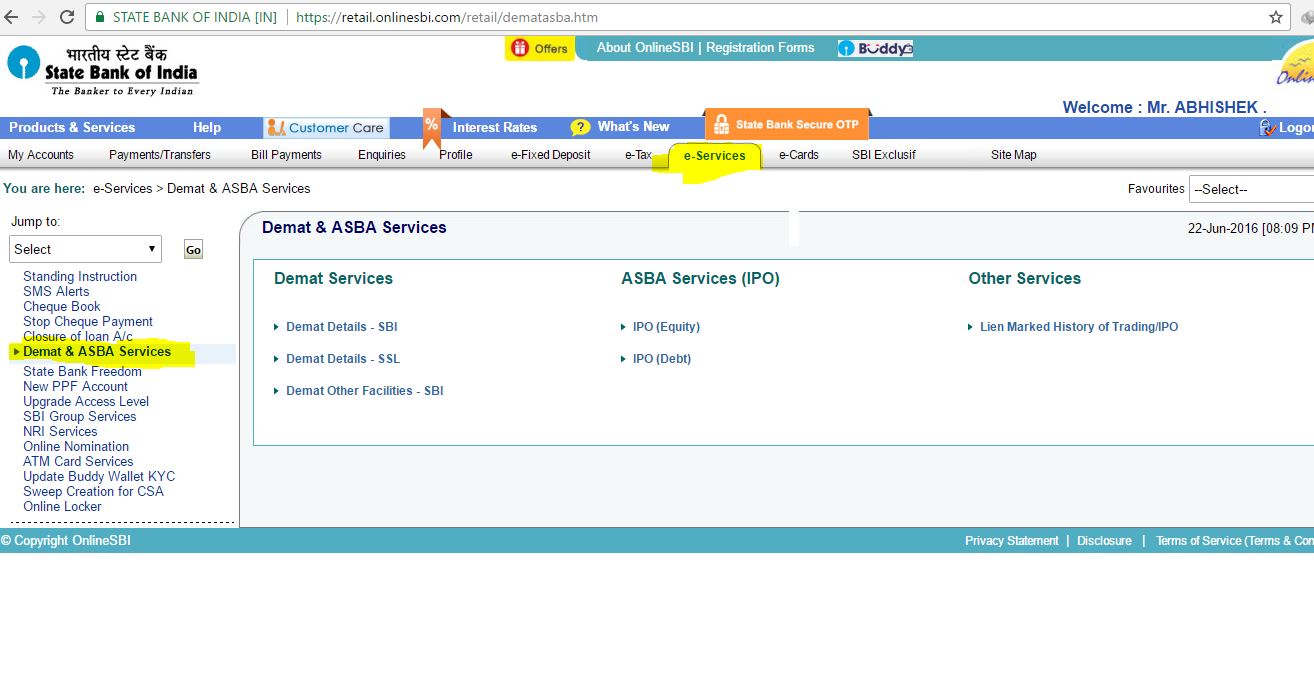1314x696 pixels.
Task: Open Online Nomination link
Action: tap(76, 447)
